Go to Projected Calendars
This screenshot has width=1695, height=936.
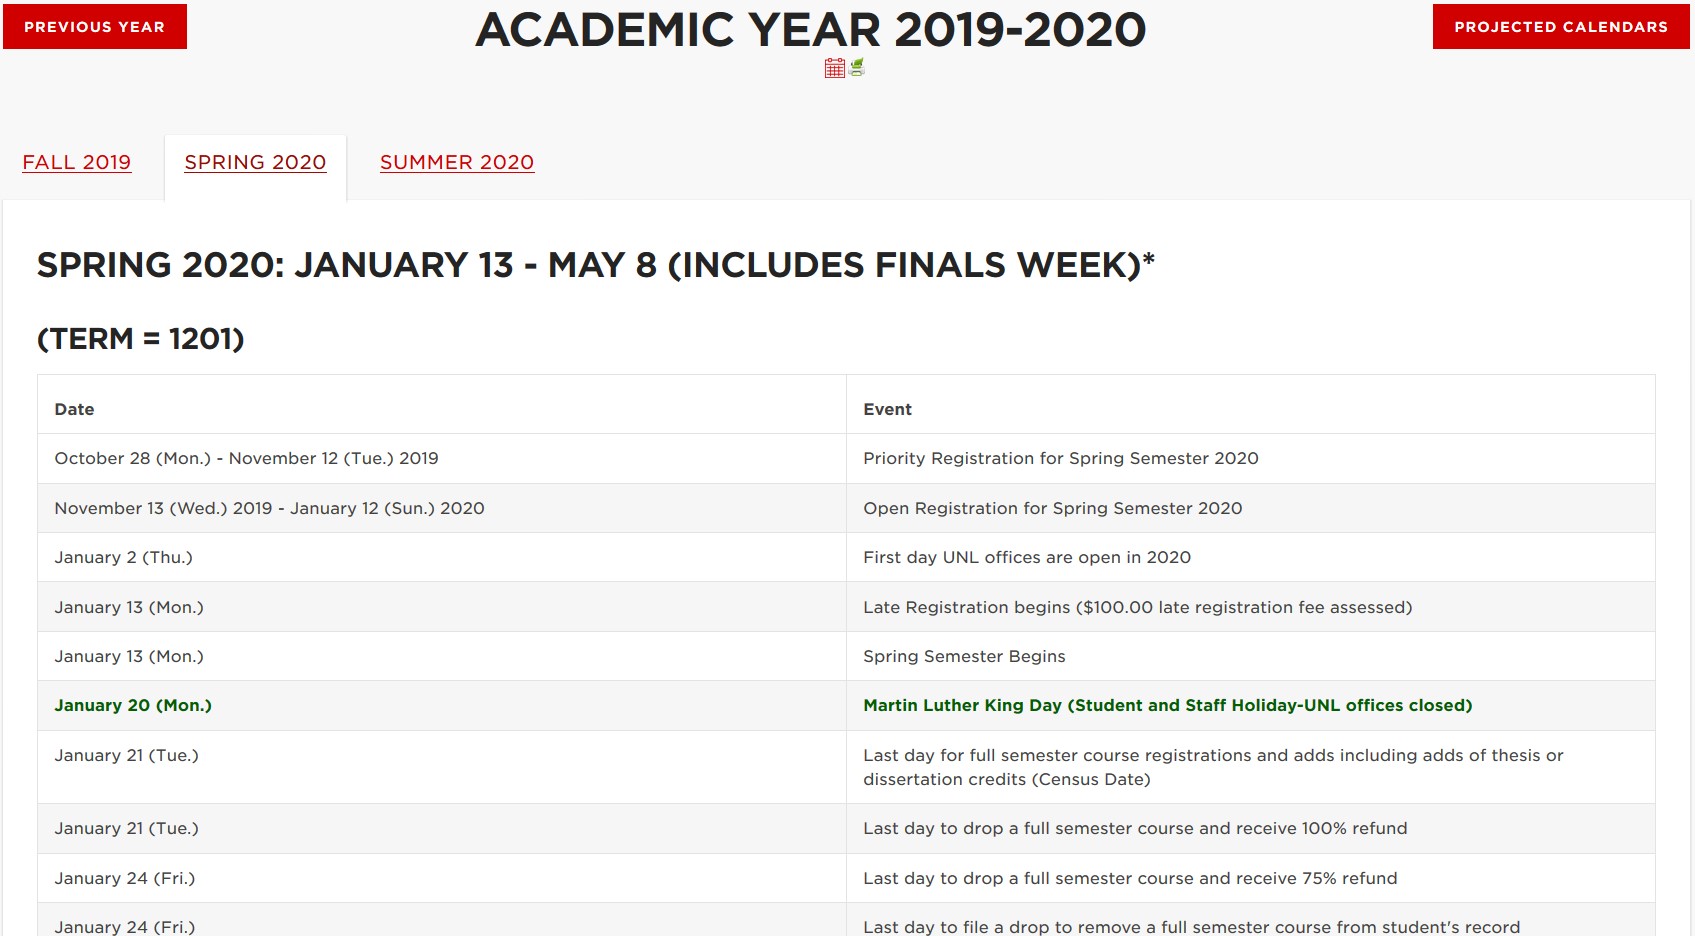1560,27
